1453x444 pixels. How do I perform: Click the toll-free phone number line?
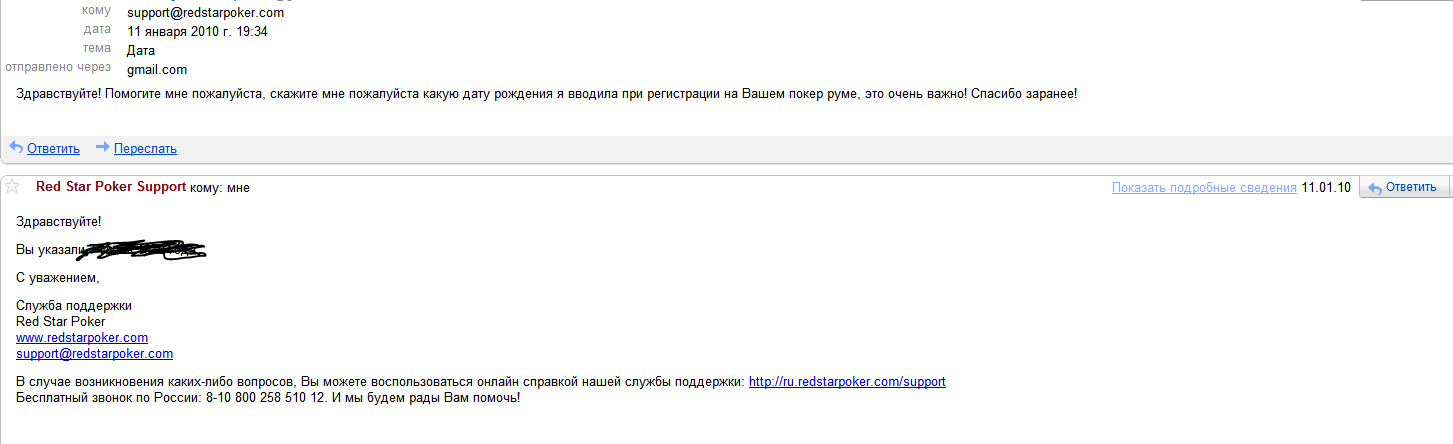(x=268, y=398)
